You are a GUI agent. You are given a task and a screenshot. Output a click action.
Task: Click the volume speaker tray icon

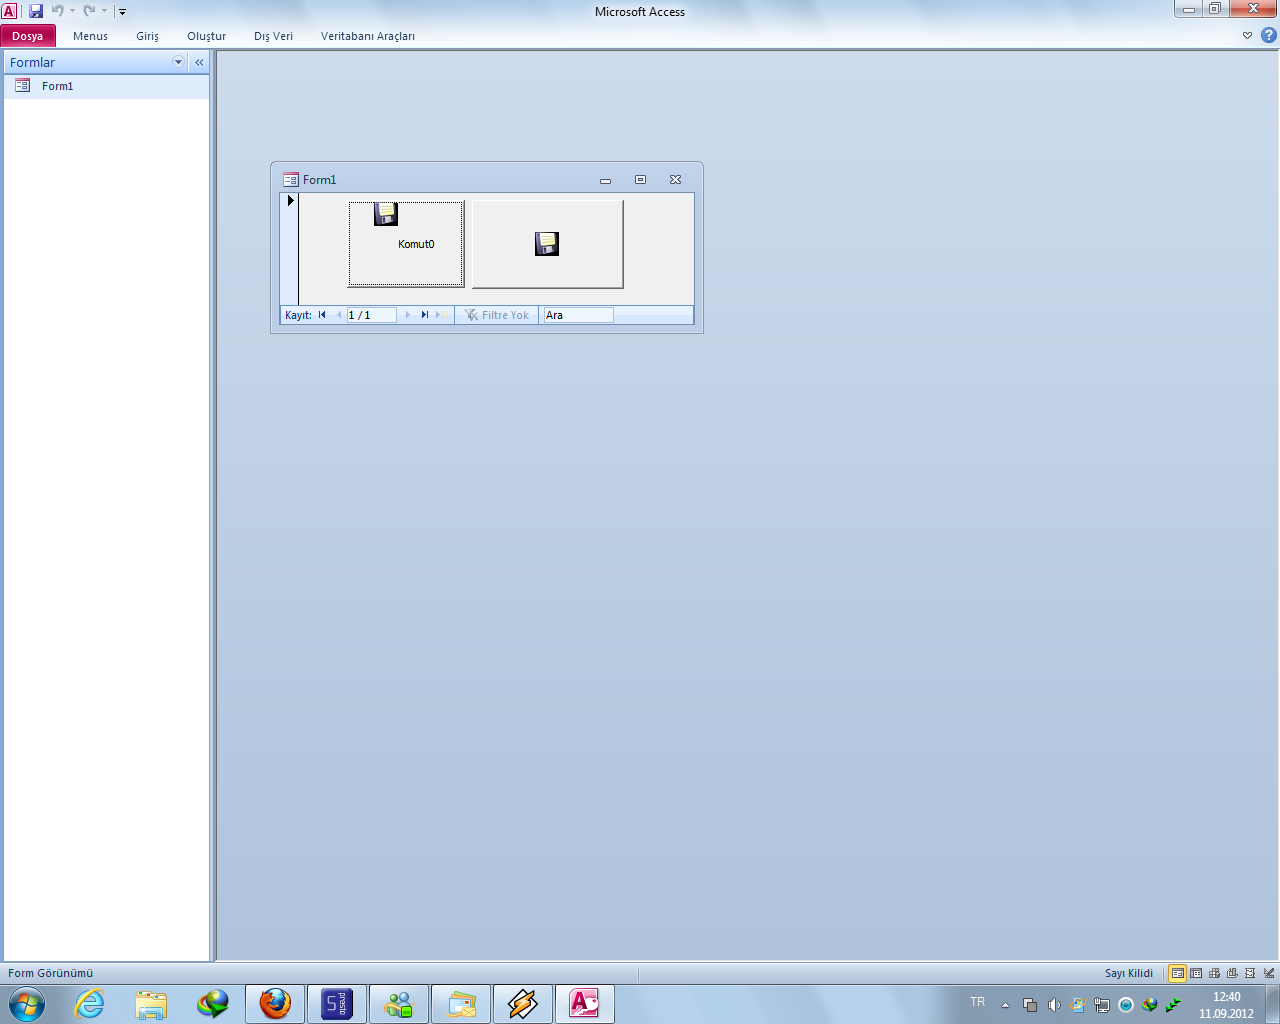point(1054,1005)
